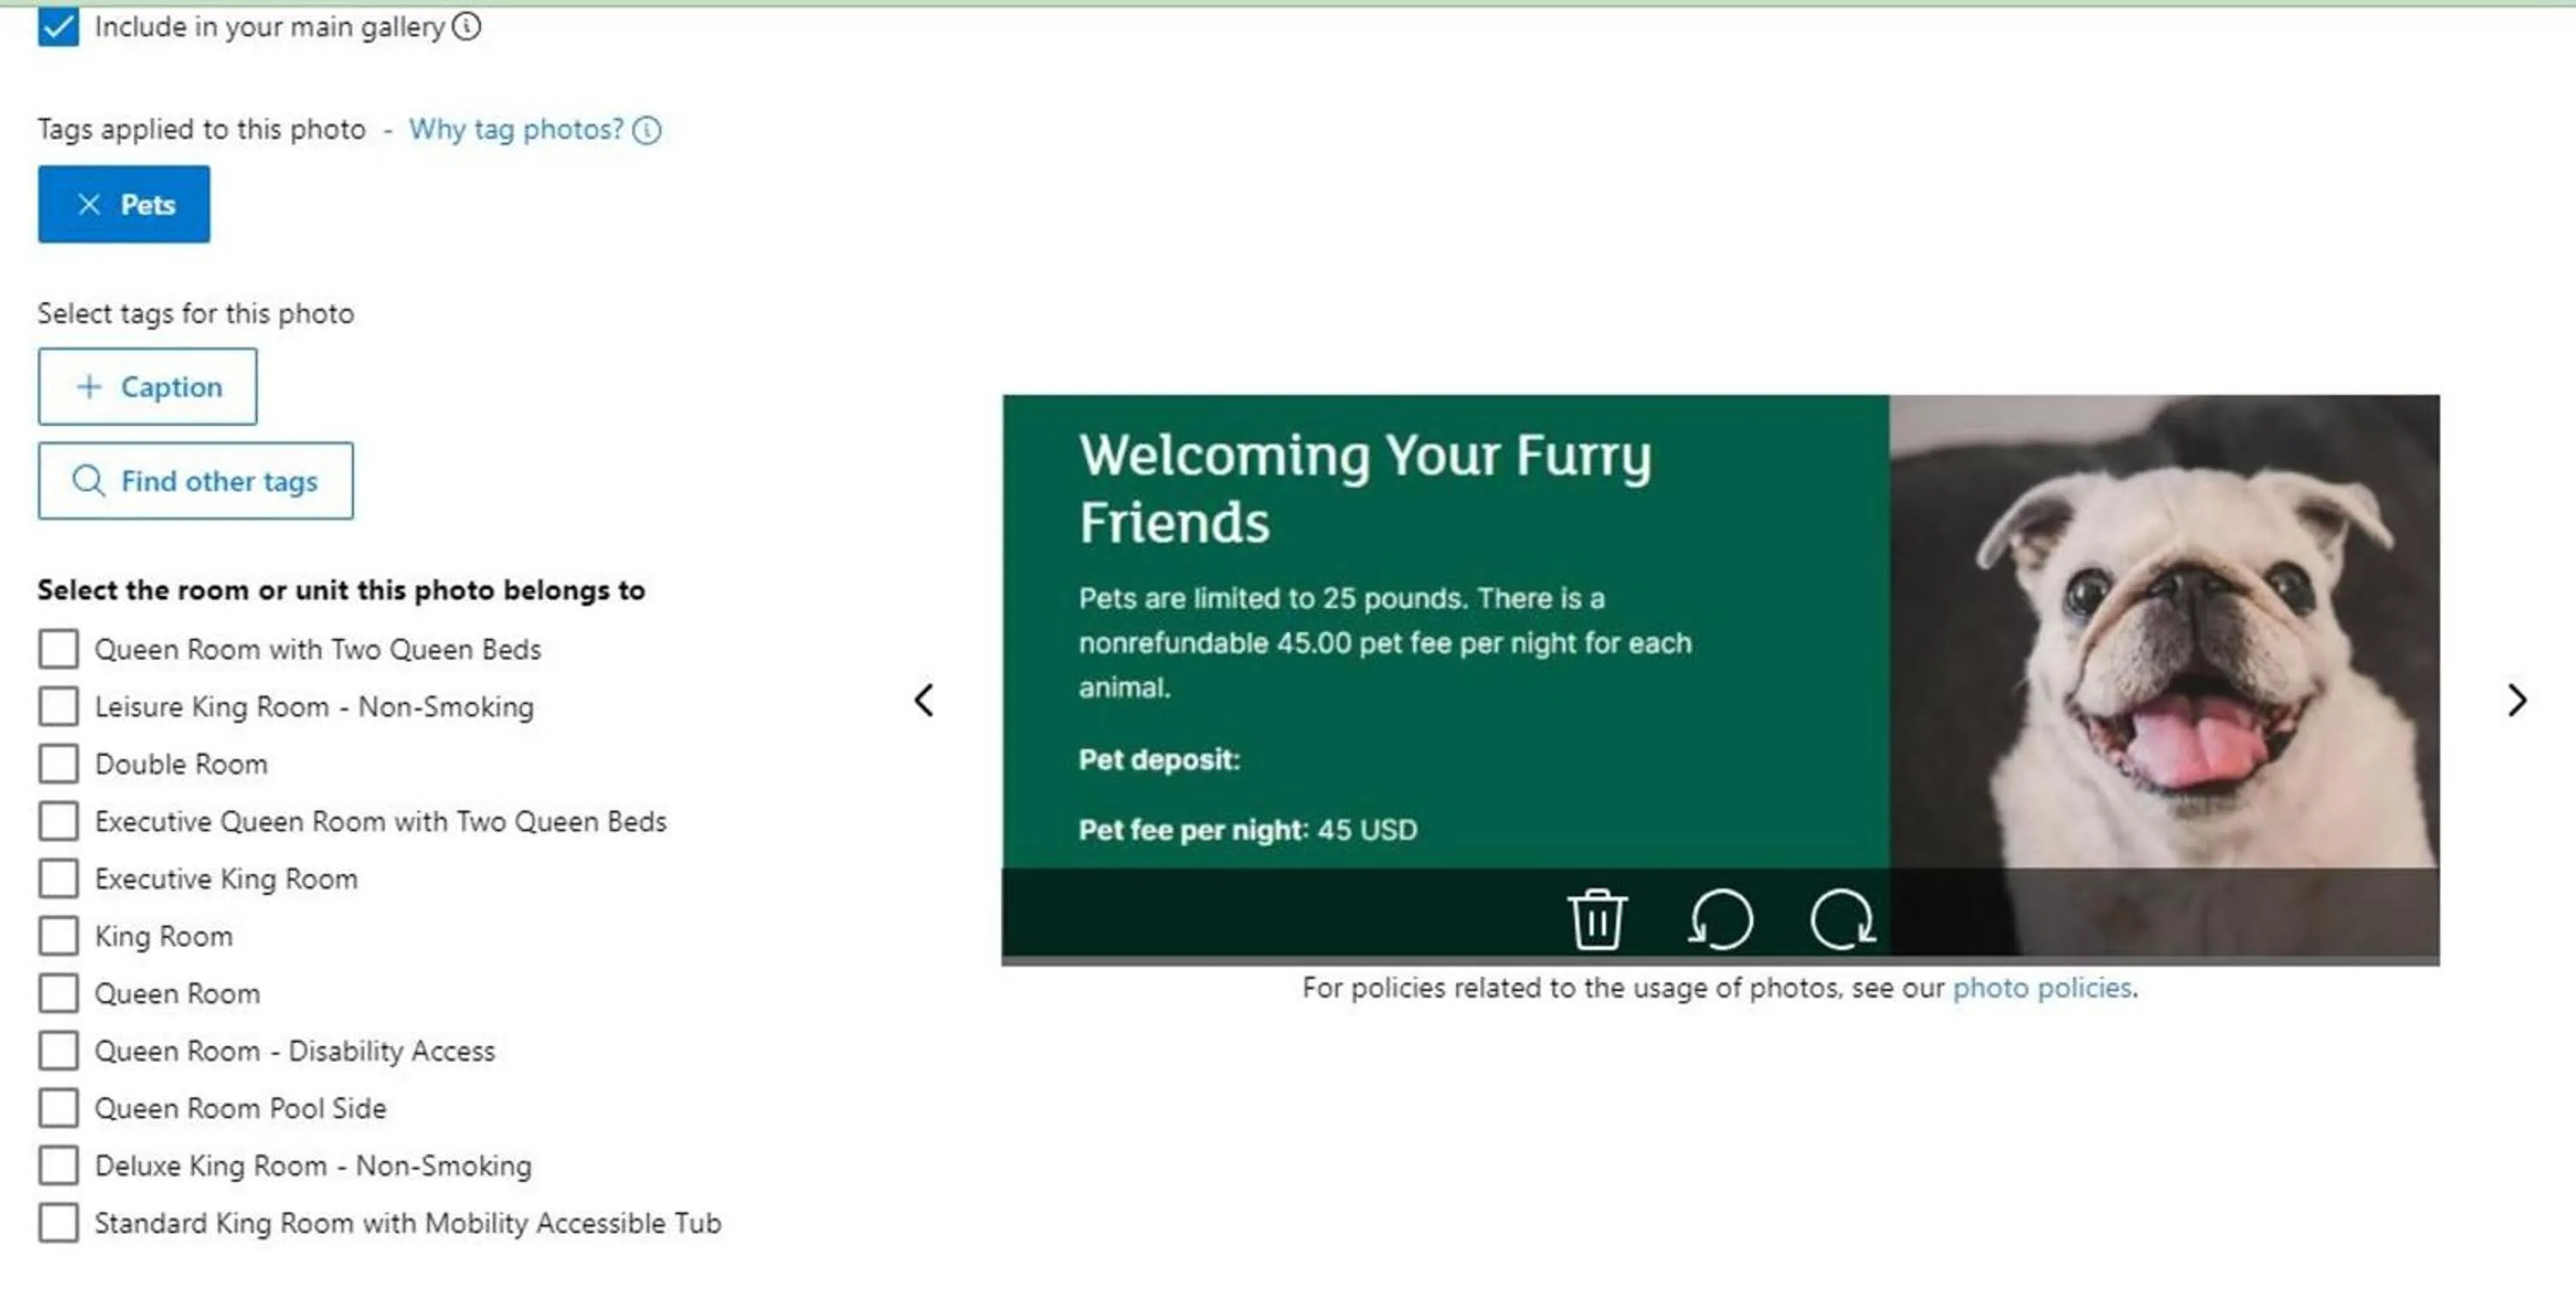Go to next photo arrow
The image size is (2576, 1295).
point(2516,699)
